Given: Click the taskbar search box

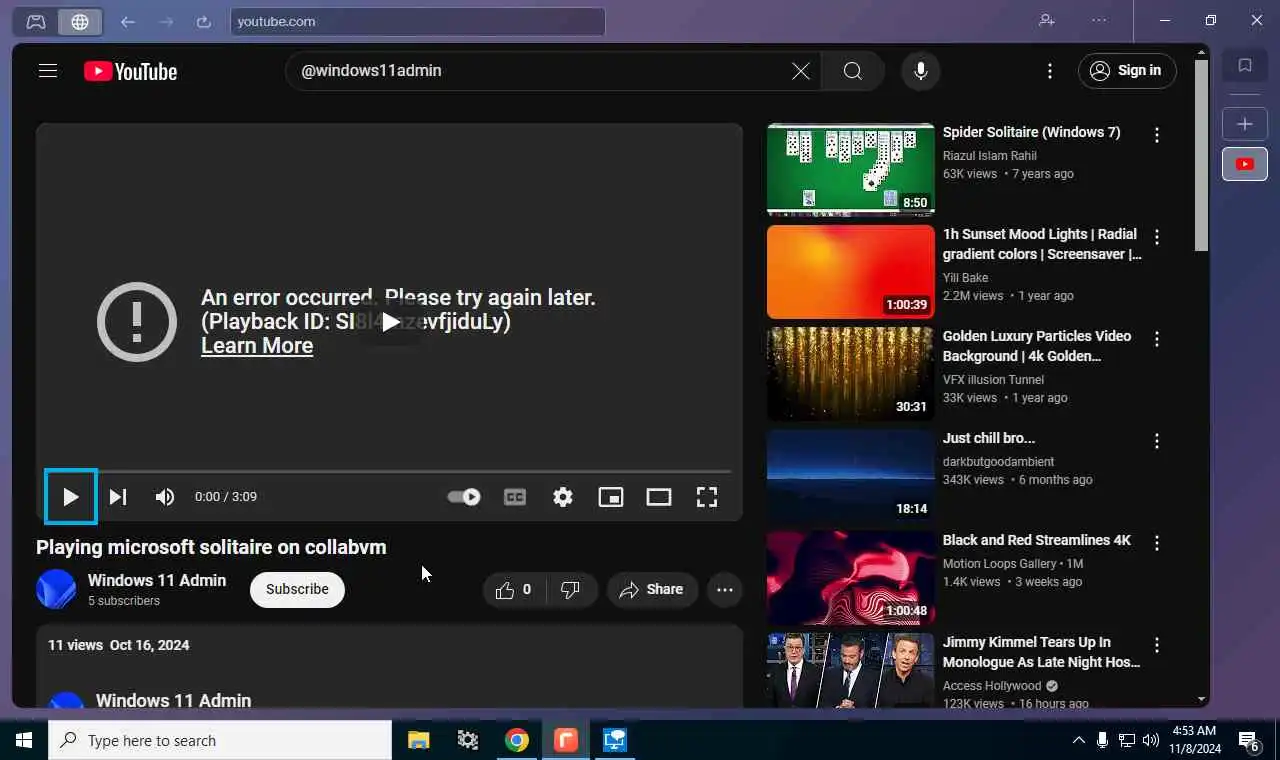Looking at the screenshot, I should coord(220,740).
